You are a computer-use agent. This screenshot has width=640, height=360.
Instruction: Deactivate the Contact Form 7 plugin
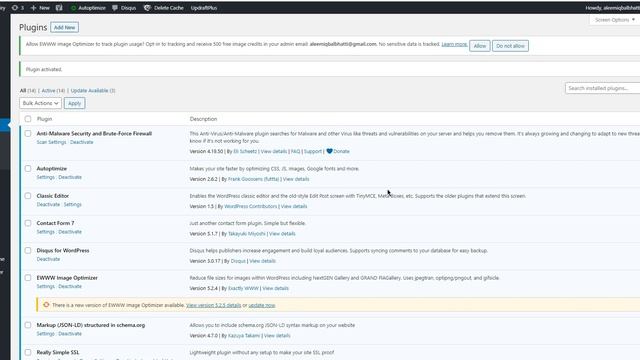click(x=70, y=232)
